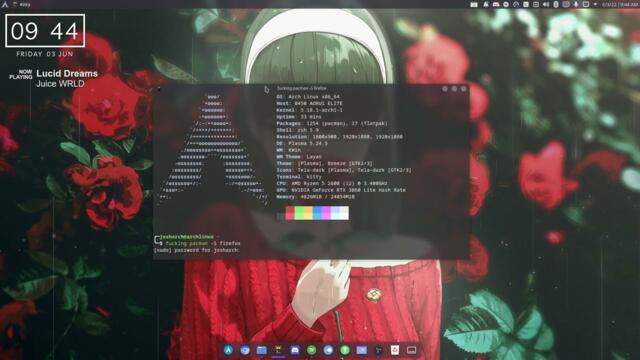Screen dimensions: 640x360
Task: Open the volume speaker icon in the tray
Action: click(546, 4)
